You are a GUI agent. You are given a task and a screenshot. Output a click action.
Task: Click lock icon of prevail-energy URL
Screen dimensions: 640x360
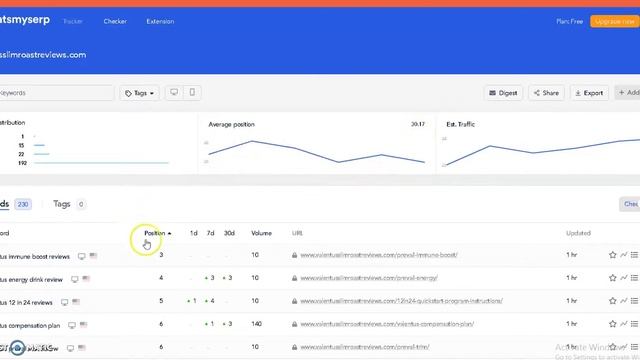[294, 278]
